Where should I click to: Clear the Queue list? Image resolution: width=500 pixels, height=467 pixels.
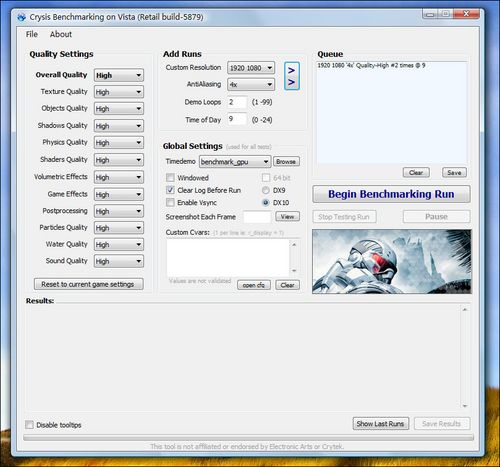point(416,173)
